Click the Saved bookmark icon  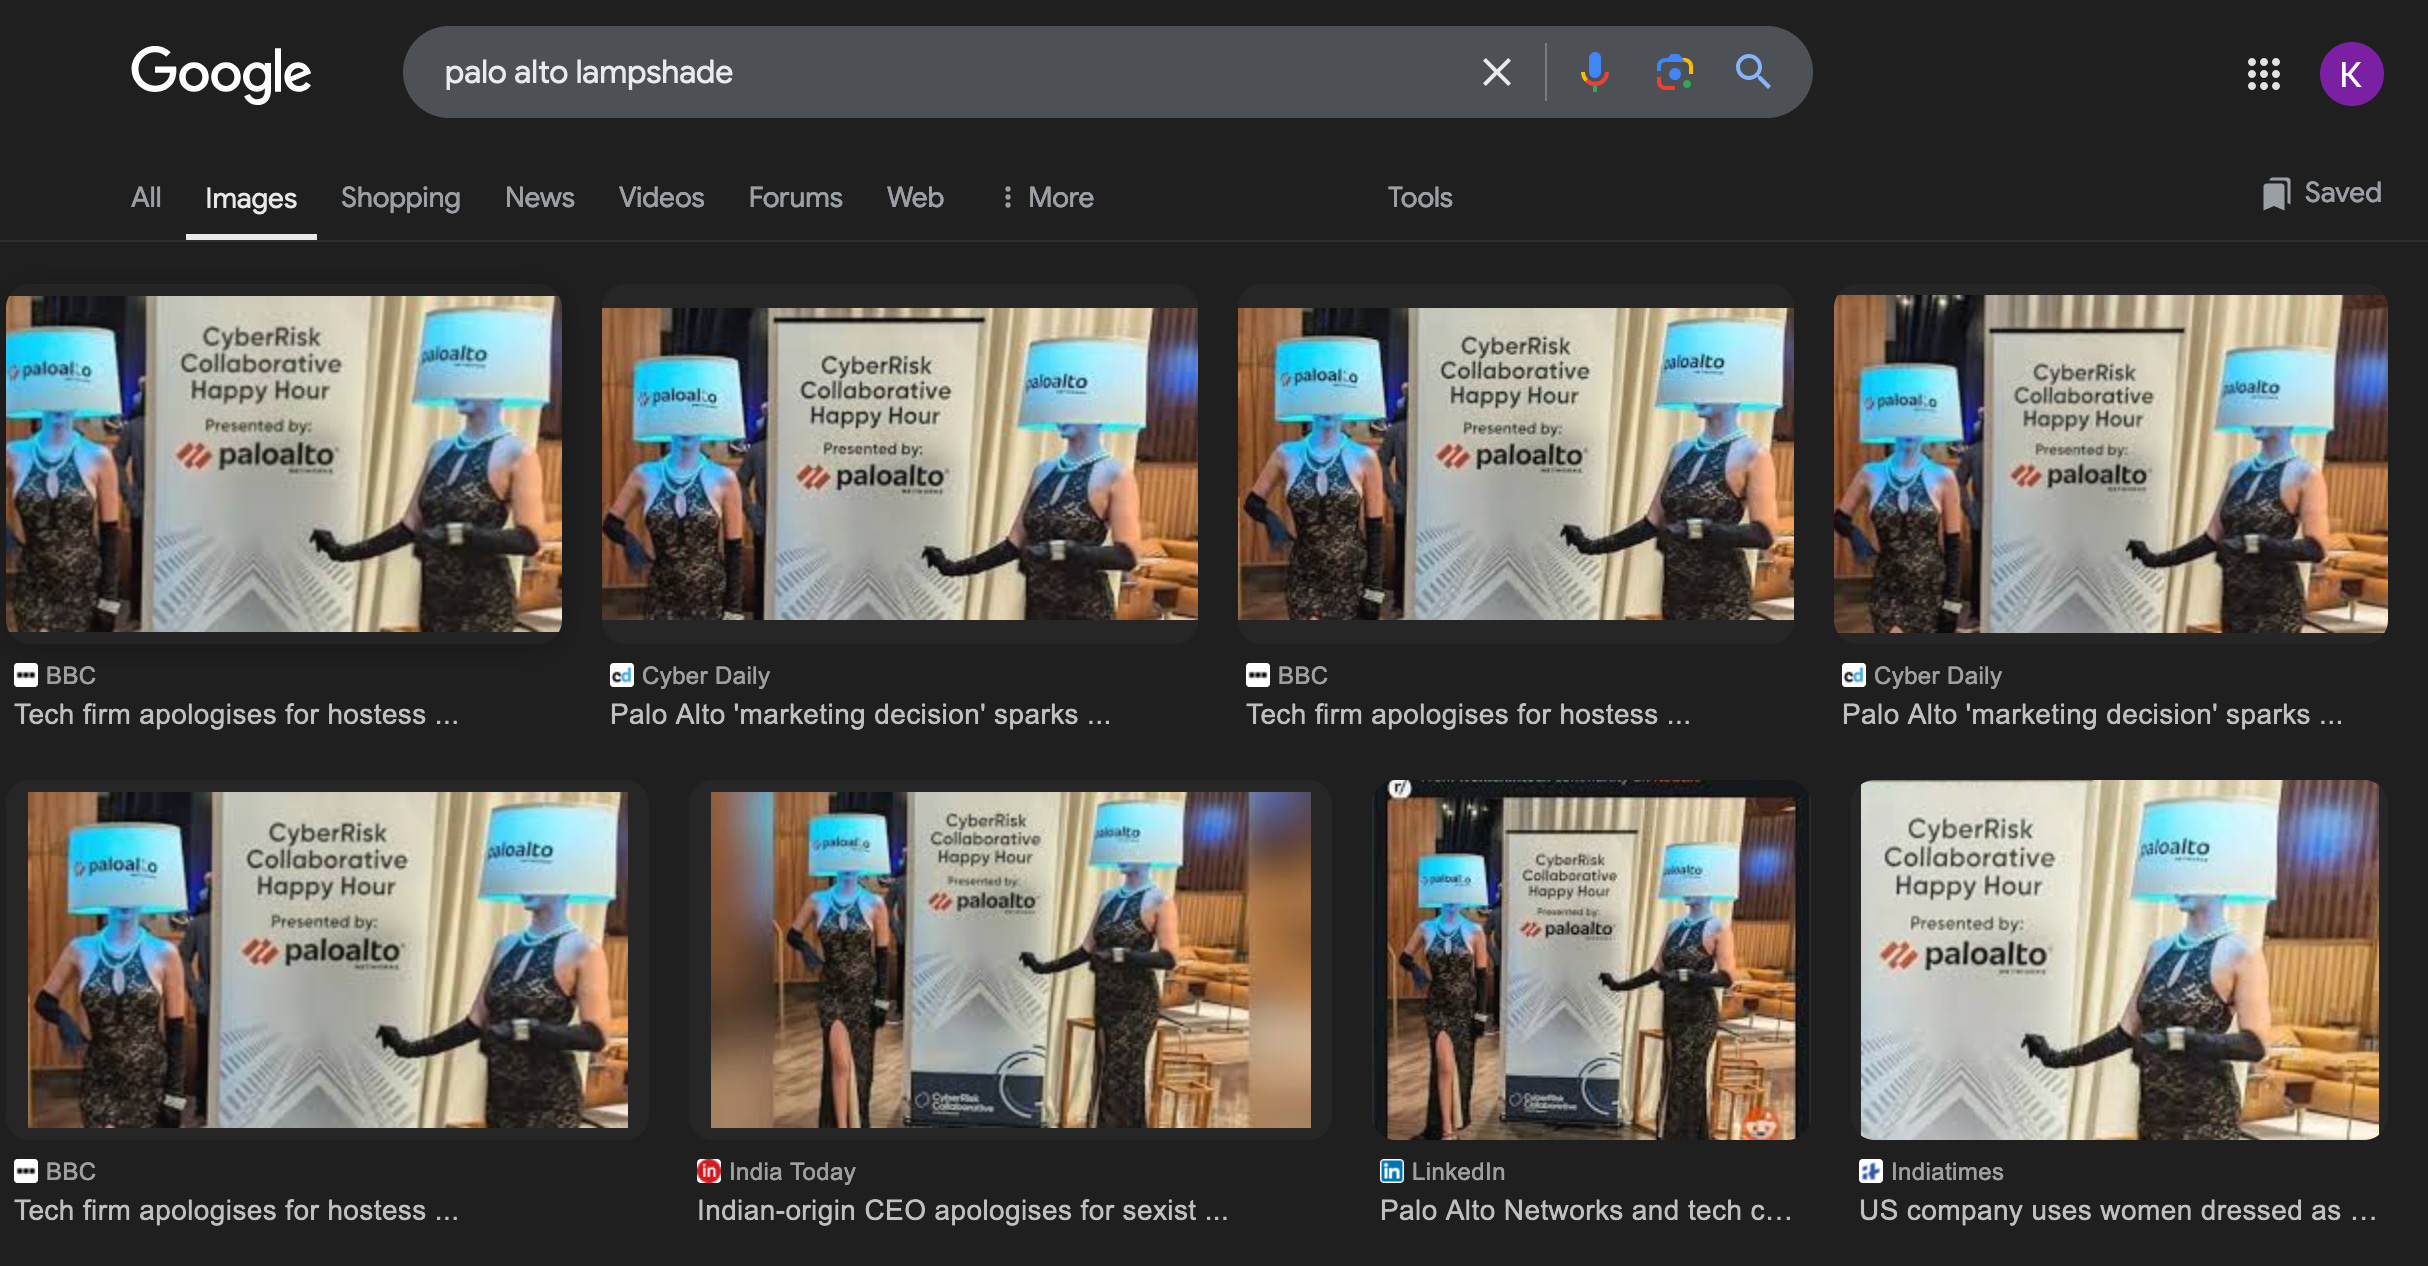(2276, 193)
